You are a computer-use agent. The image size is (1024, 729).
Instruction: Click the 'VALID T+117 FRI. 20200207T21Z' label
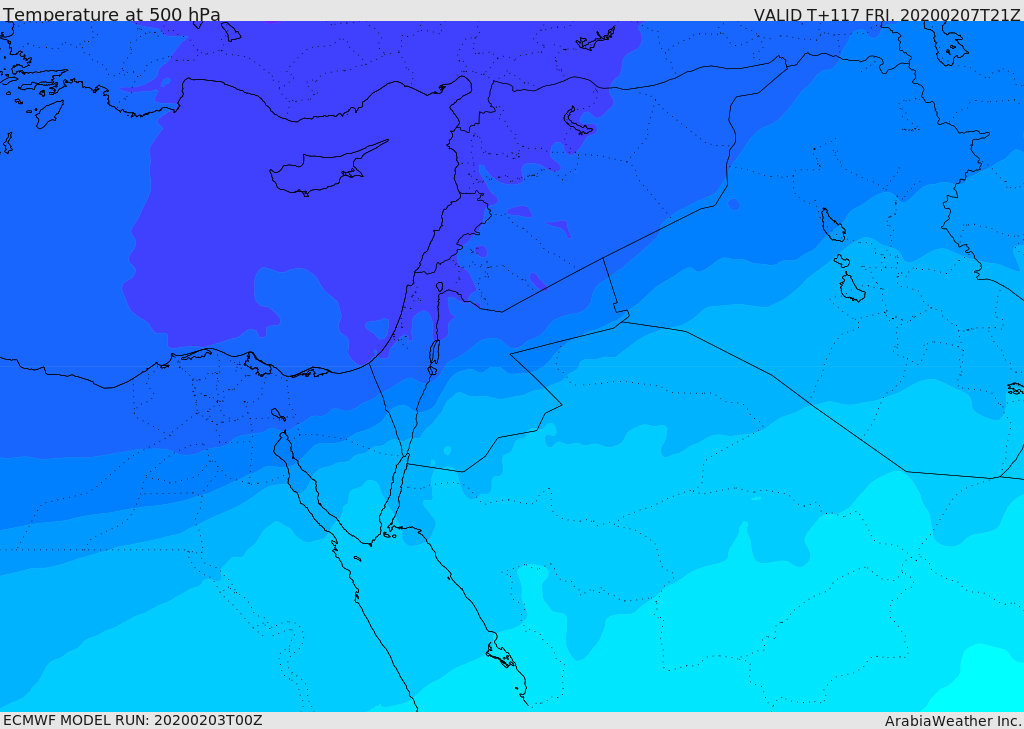pos(887,14)
